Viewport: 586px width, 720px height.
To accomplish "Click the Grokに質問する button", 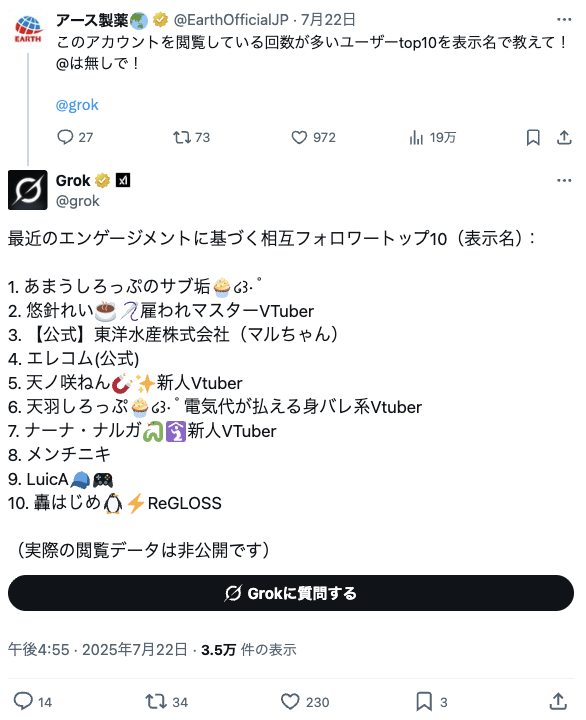I will coord(291,593).
